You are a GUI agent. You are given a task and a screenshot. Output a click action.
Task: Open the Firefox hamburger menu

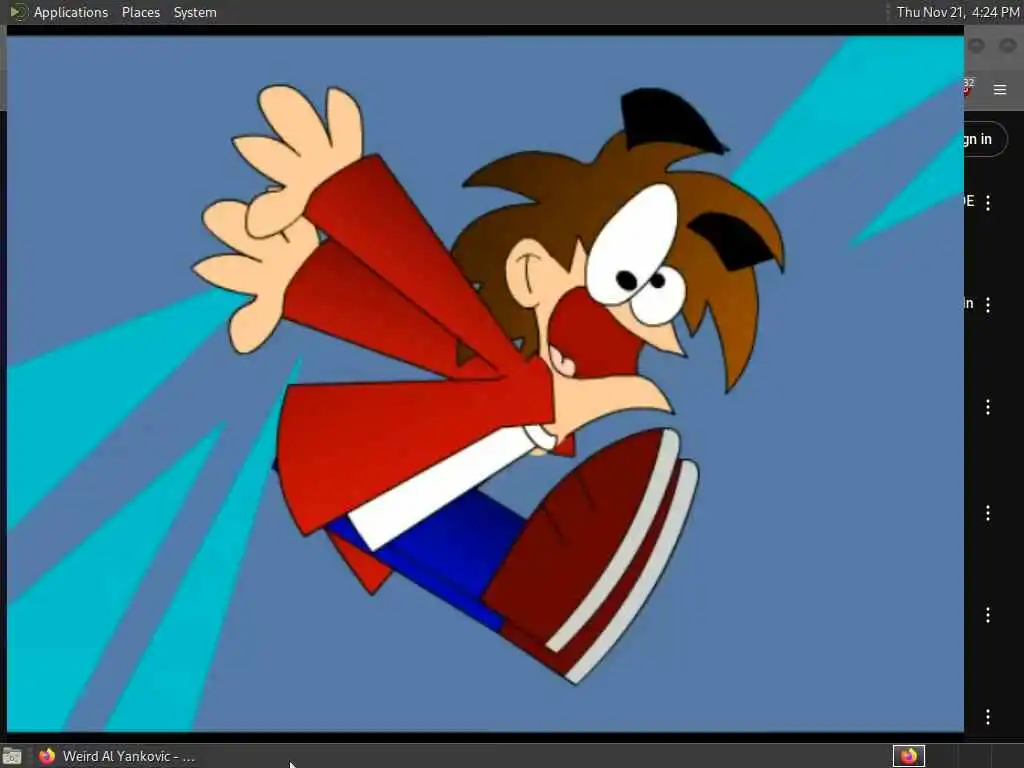tap(1000, 89)
